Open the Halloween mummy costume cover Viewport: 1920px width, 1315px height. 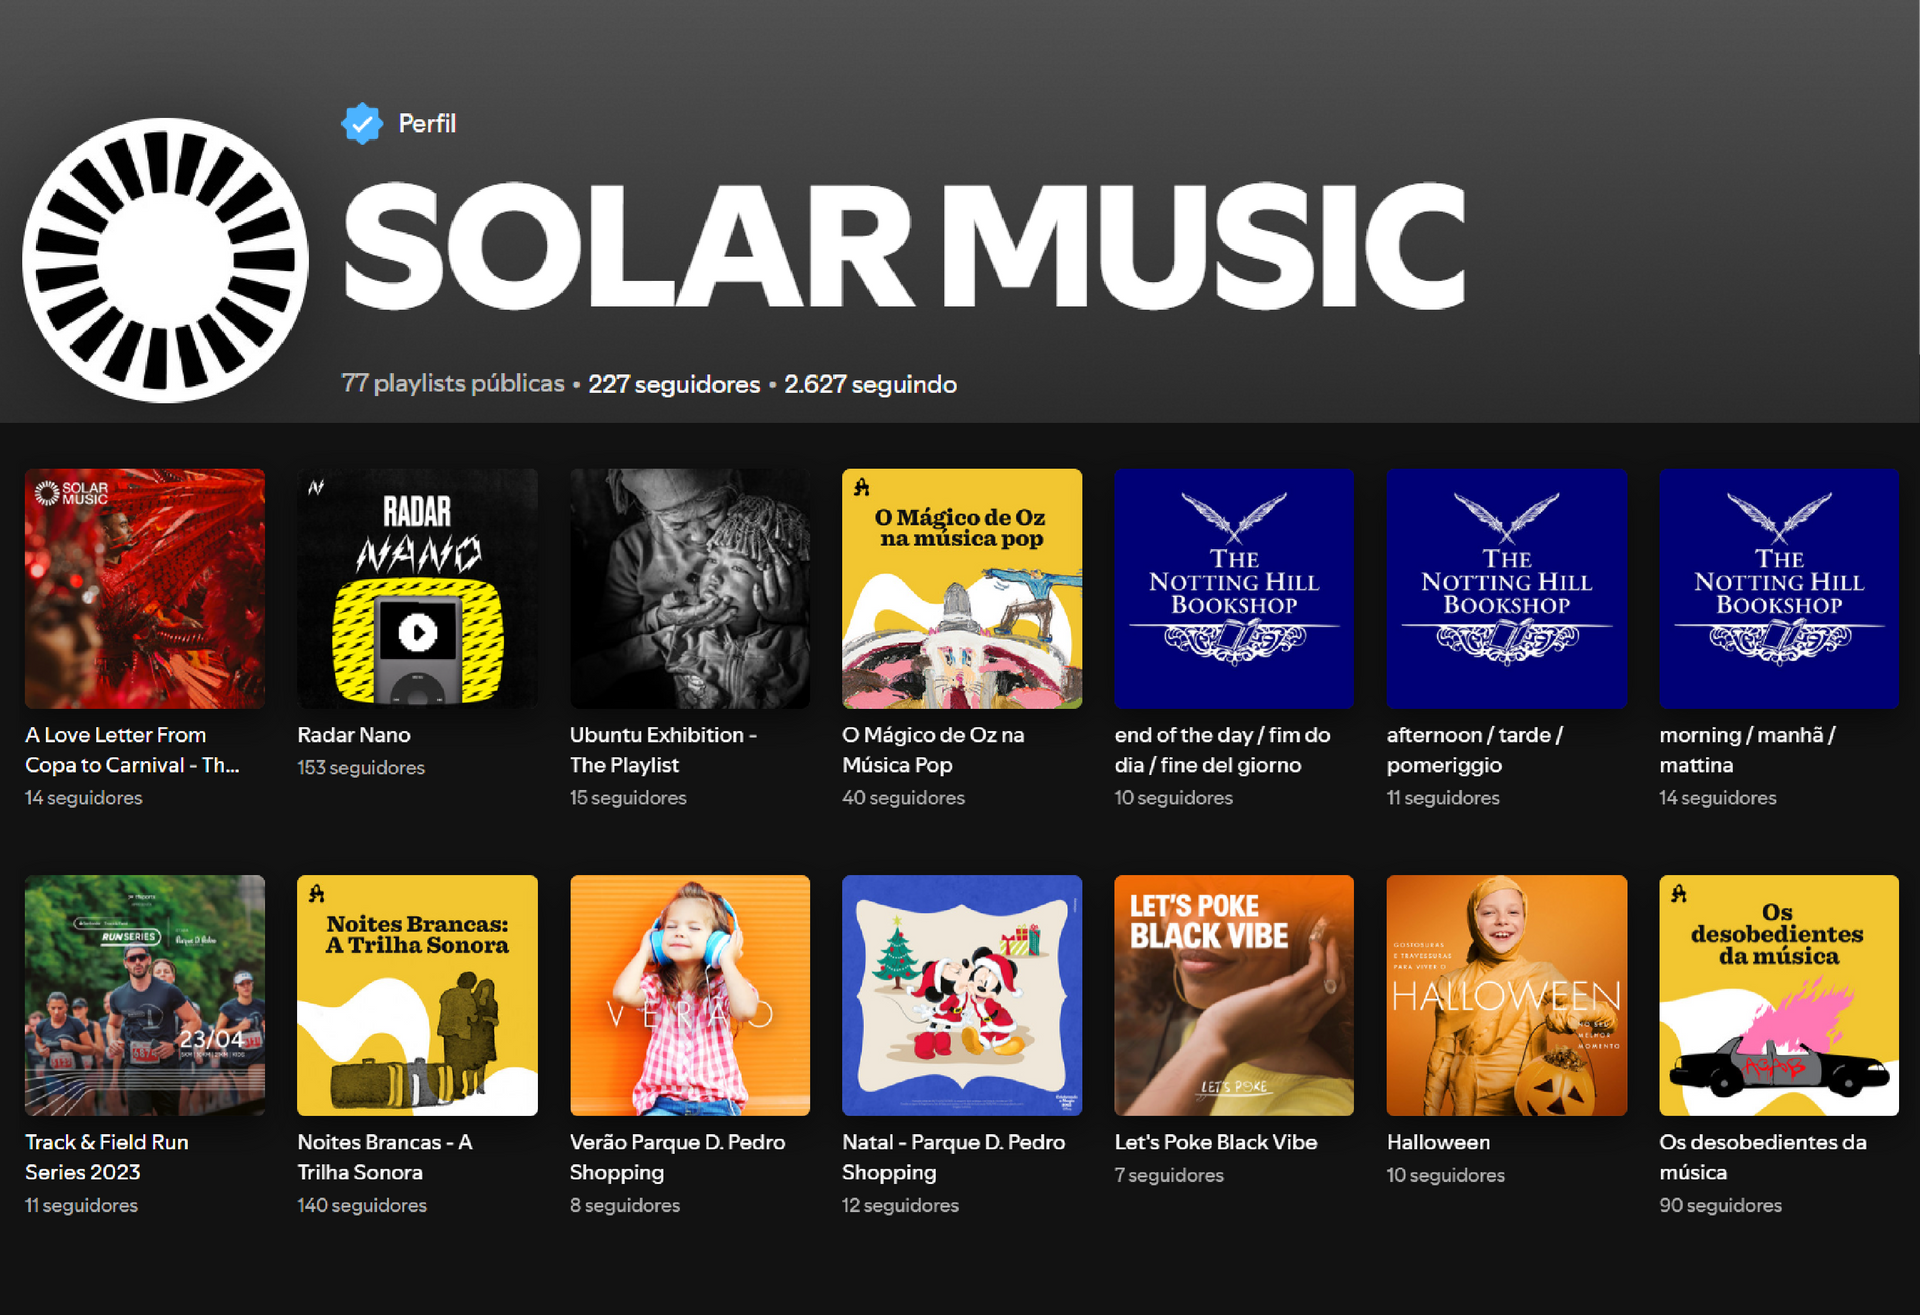tap(1507, 996)
